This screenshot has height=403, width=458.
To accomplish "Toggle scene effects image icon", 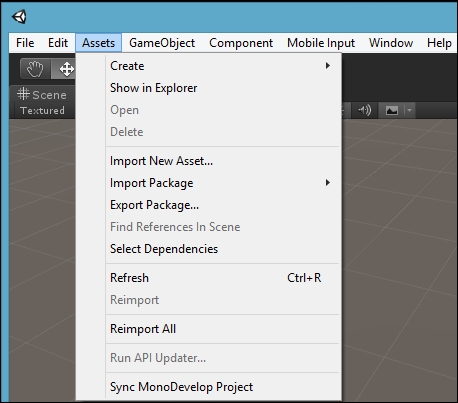I will pos(392,110).
